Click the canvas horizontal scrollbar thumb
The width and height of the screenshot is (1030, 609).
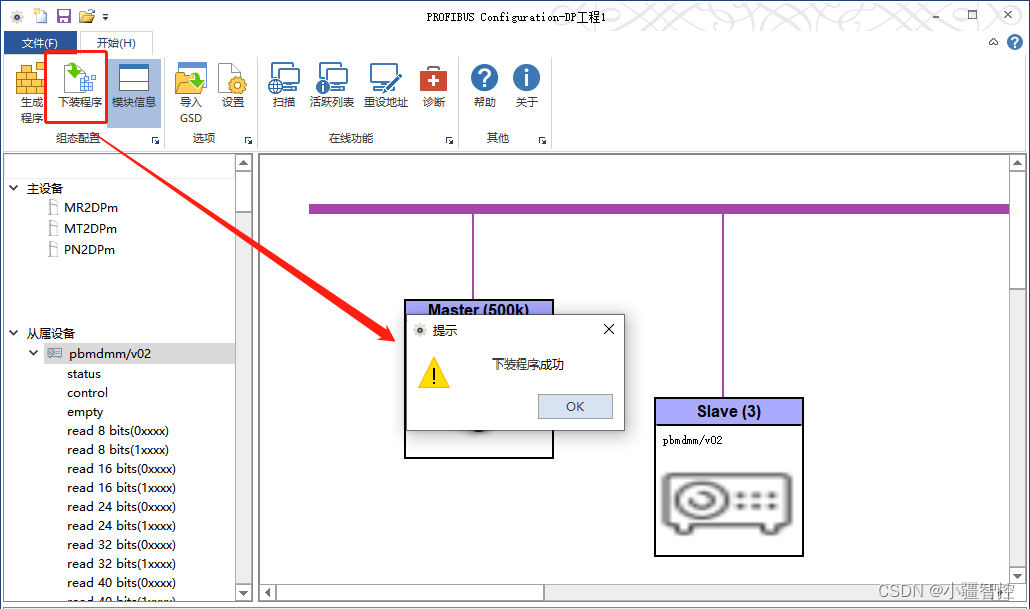pos(411,593)
